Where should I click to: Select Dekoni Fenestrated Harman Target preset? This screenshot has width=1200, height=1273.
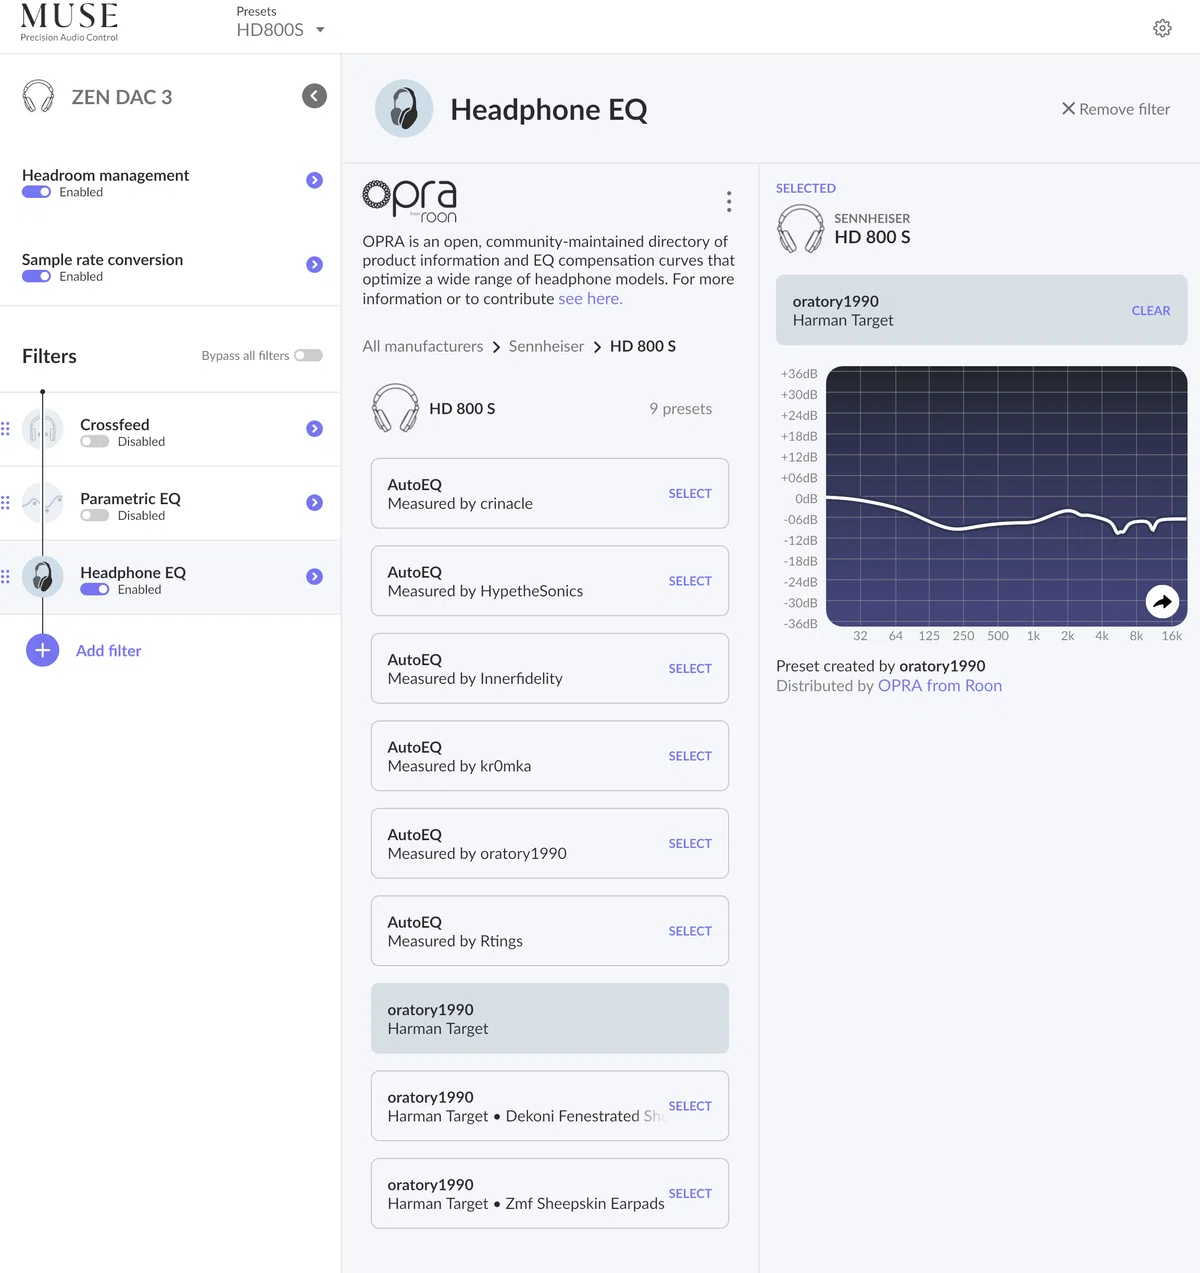pos(690,1106)
